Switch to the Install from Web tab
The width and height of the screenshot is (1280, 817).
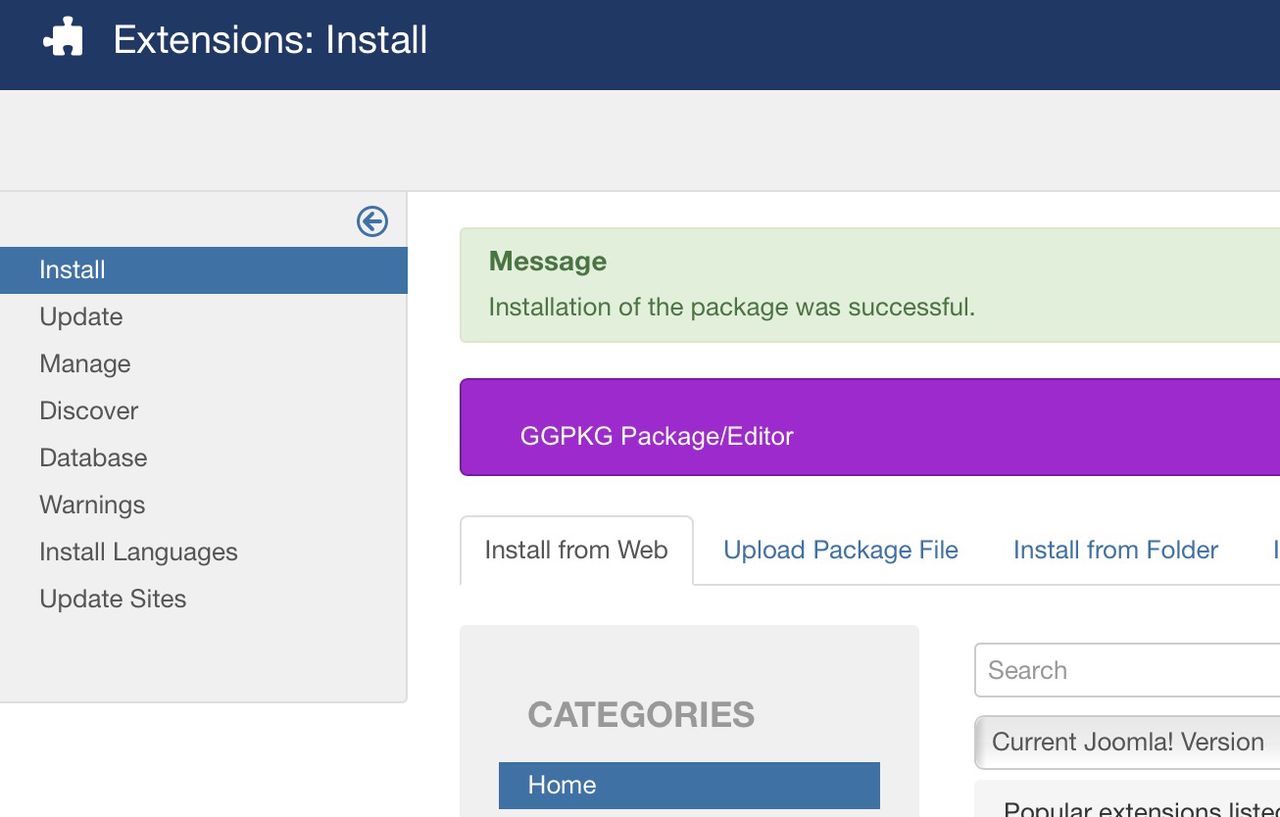click(x=576, y=550)
